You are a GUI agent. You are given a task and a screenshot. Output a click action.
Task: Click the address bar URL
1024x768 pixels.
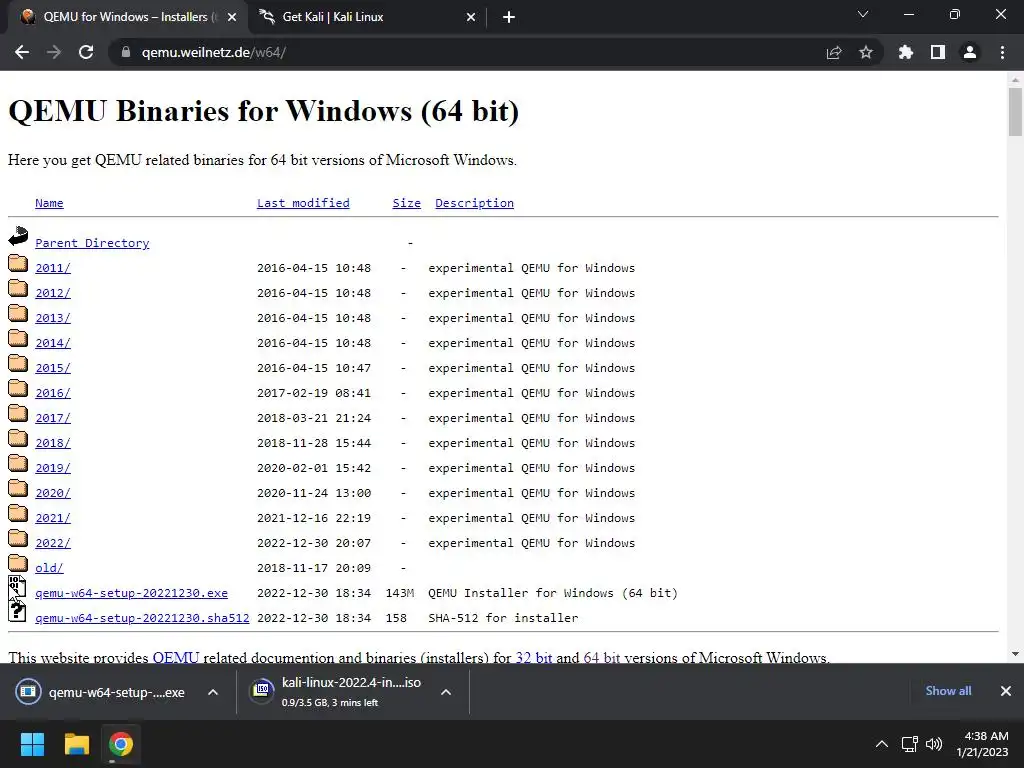tap(214, 52)
